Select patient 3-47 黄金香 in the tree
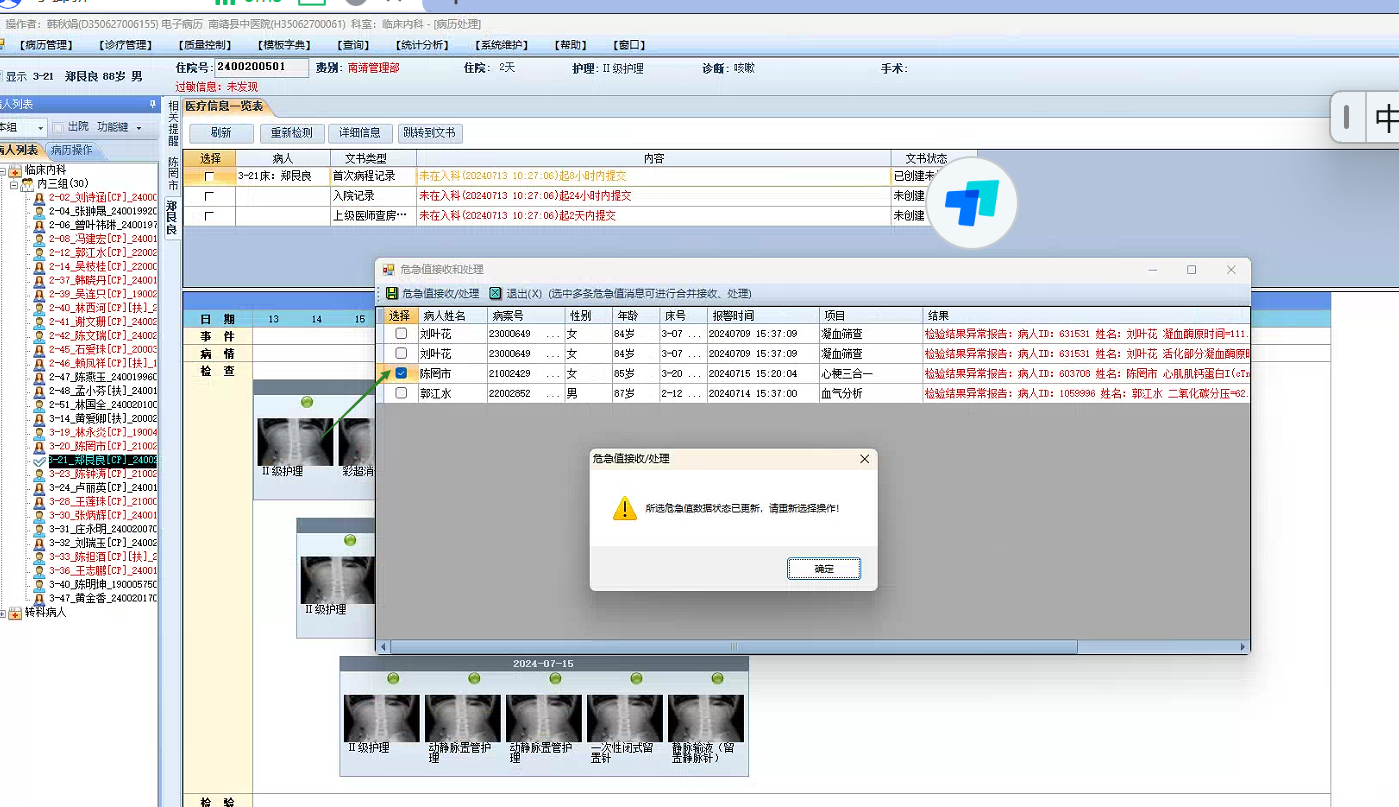Viewport: 1399px width, 807px height. (102, 598)
